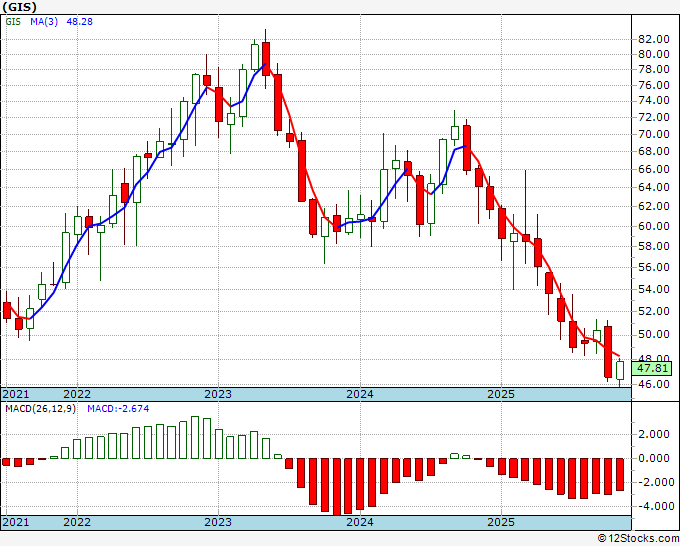Select the green GIS legend label

pyautogui.click(x=13, y=22)
